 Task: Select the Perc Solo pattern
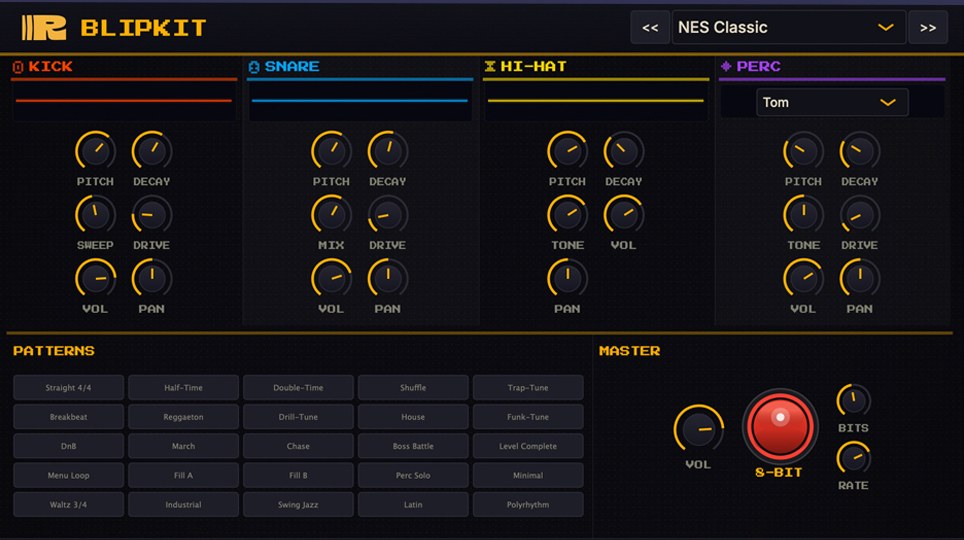[x=413, y=475]
